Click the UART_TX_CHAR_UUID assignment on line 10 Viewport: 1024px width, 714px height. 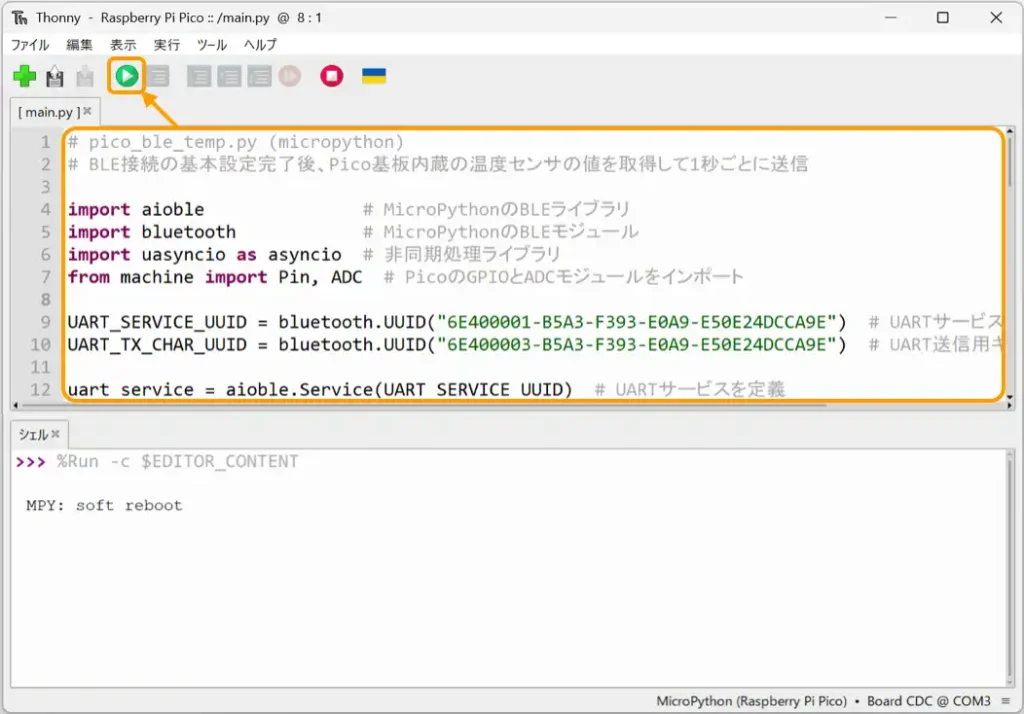click(x=456, y=344)
